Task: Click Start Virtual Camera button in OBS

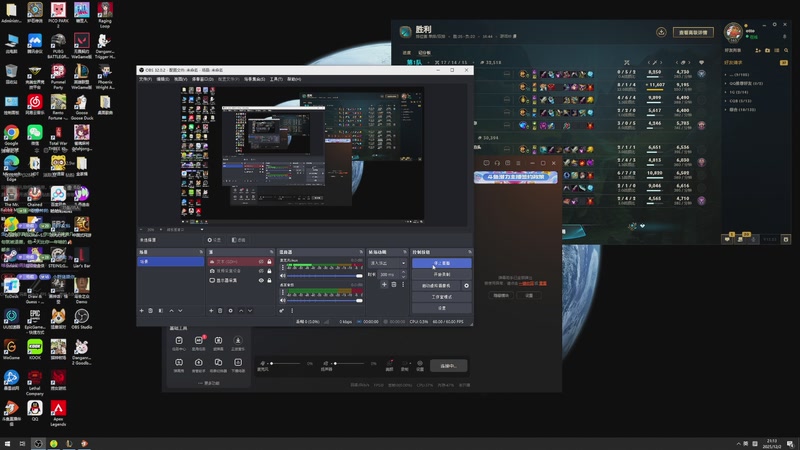Action: click(437, 286)
